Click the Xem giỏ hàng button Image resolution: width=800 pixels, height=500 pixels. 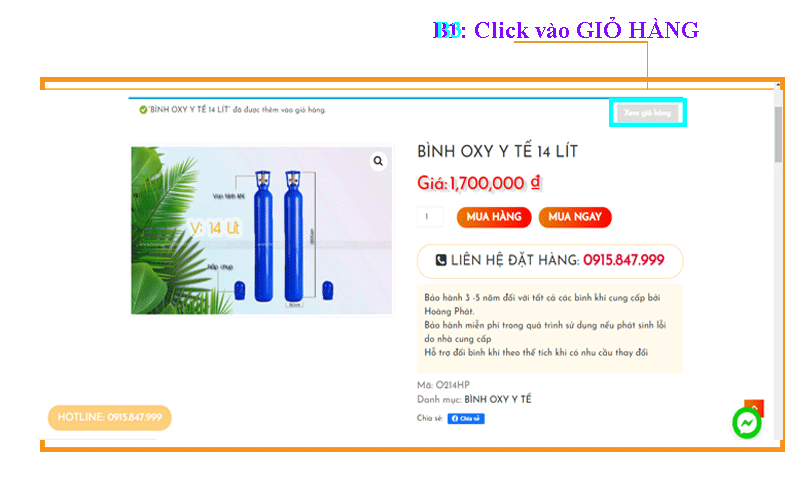pos(647,113)
